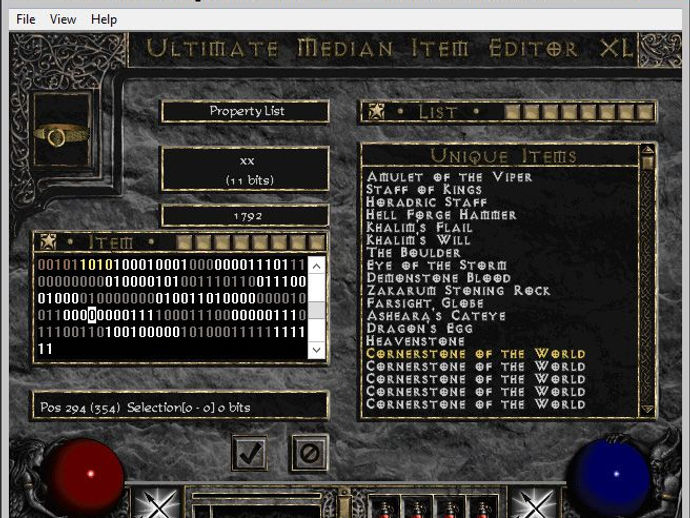This screenshot has height=518, width=690.
Task: Select Heavenstone in list
Action: point(415,341)
